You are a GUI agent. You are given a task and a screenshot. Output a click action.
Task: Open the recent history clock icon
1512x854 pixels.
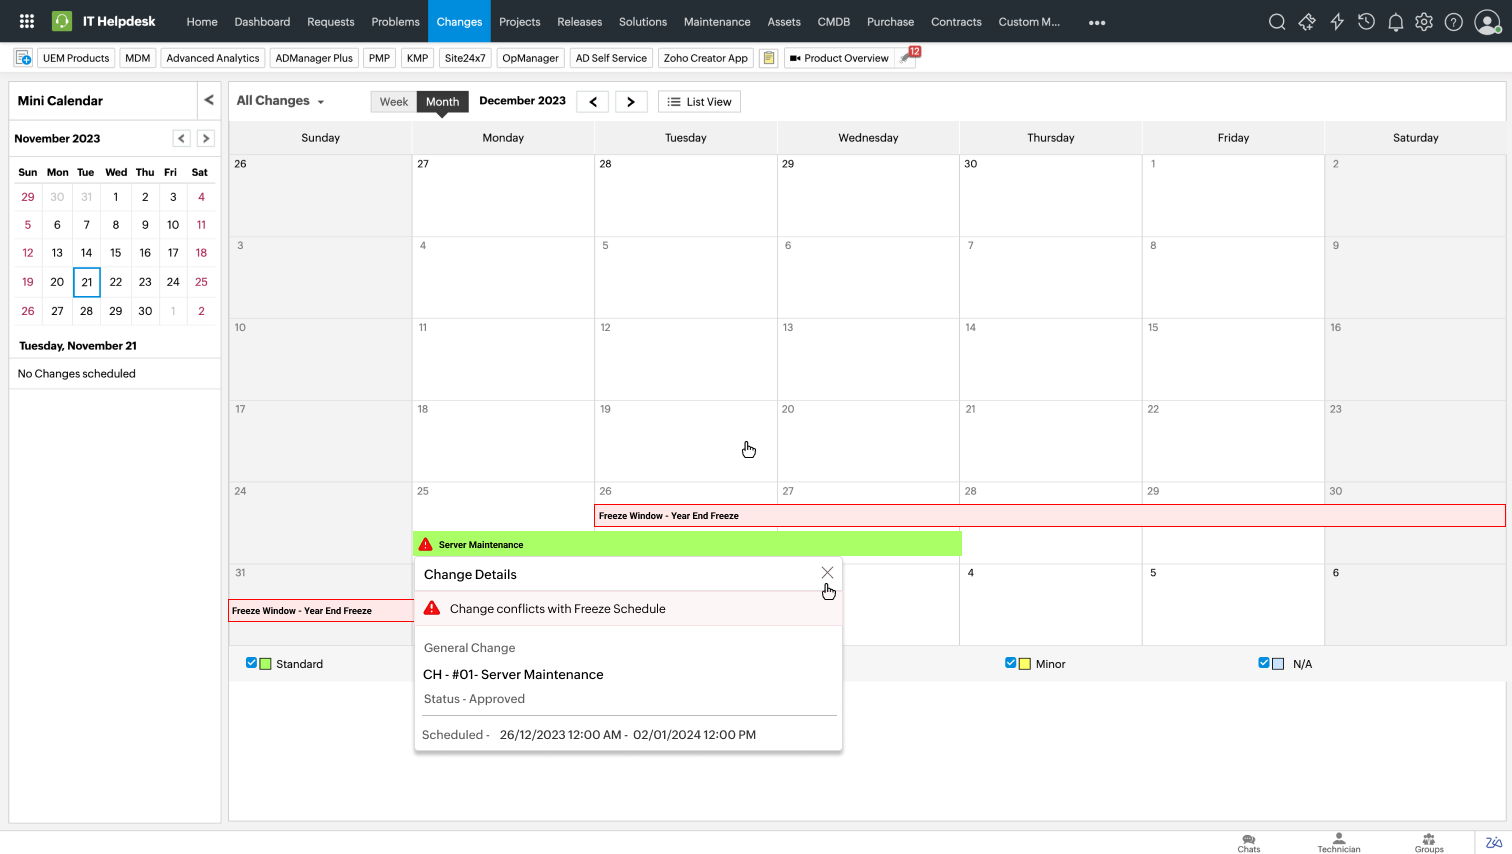pos(1366,22)
